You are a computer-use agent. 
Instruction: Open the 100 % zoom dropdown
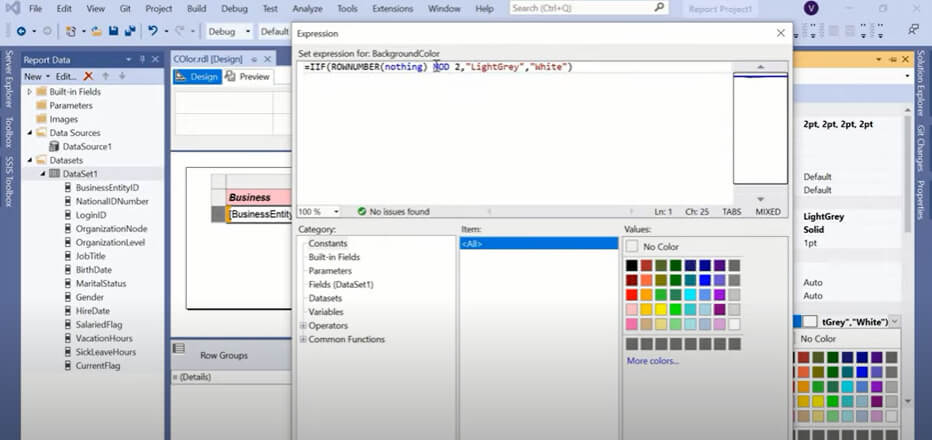[x=335, y=212]
